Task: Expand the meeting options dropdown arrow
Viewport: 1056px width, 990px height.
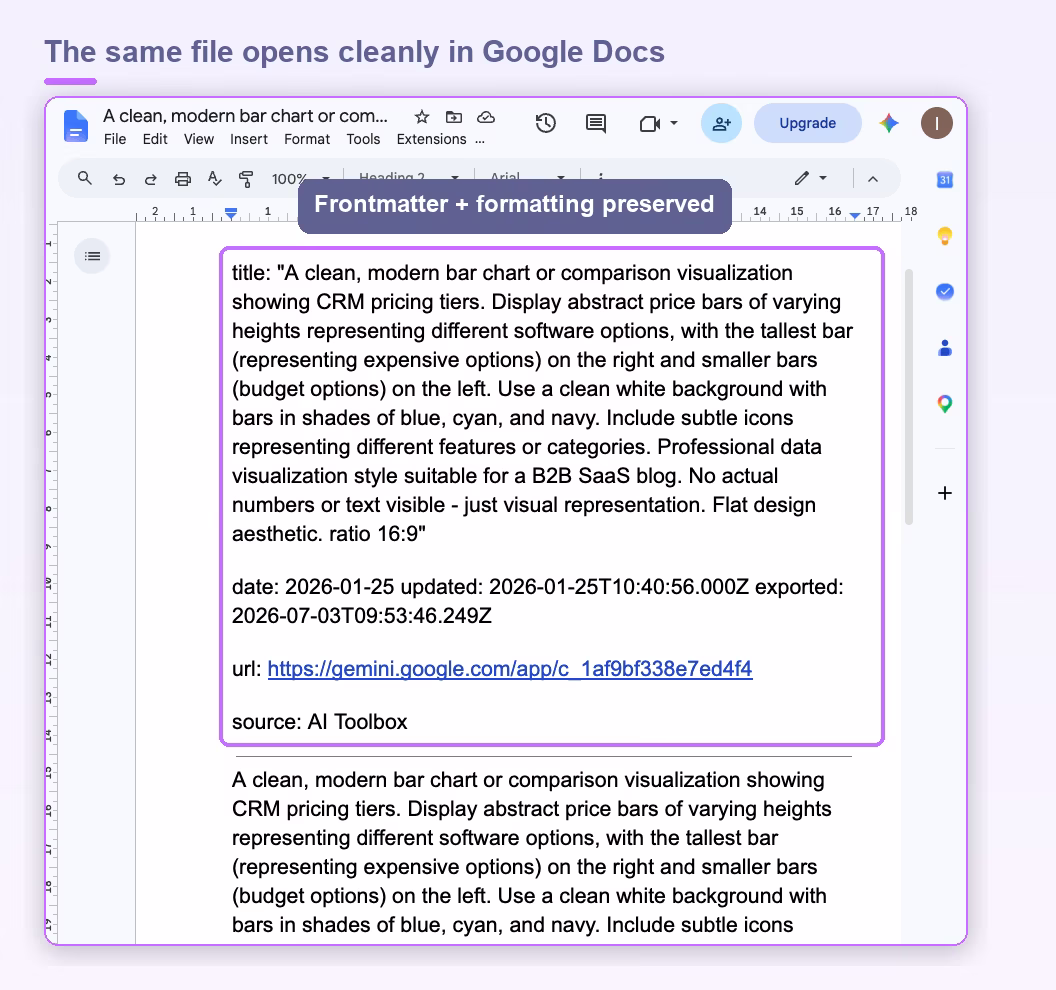Action: click(x=673, y=123)
